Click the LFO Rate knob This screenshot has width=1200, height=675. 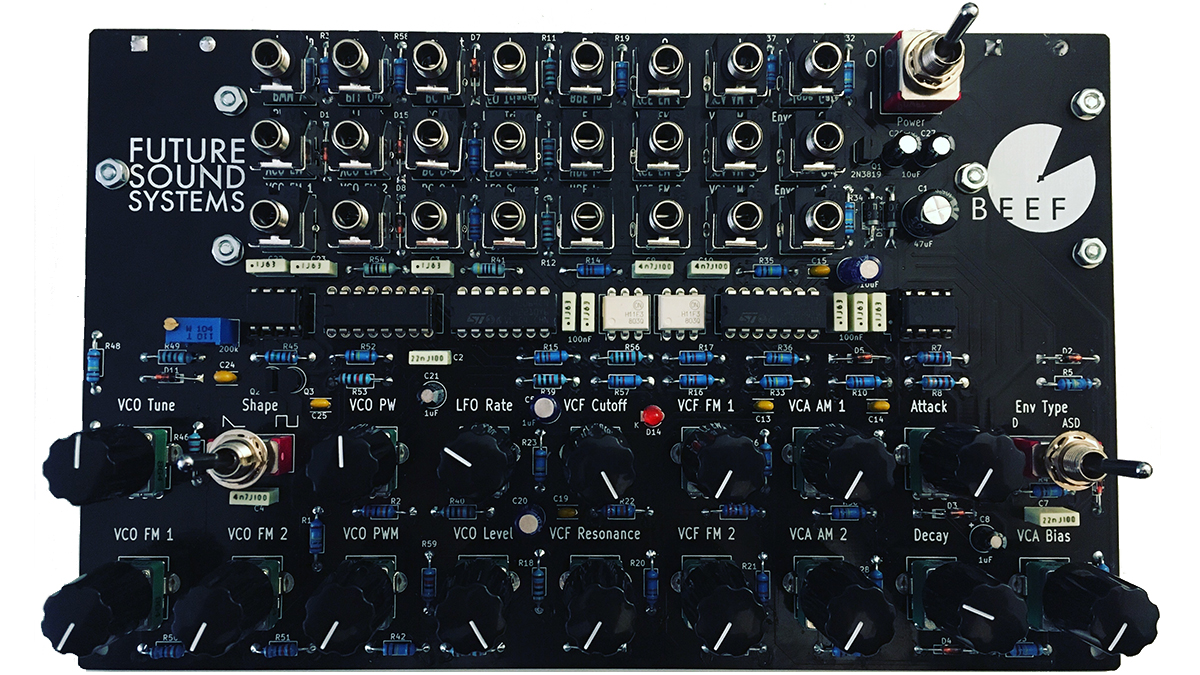click(475, 464)
